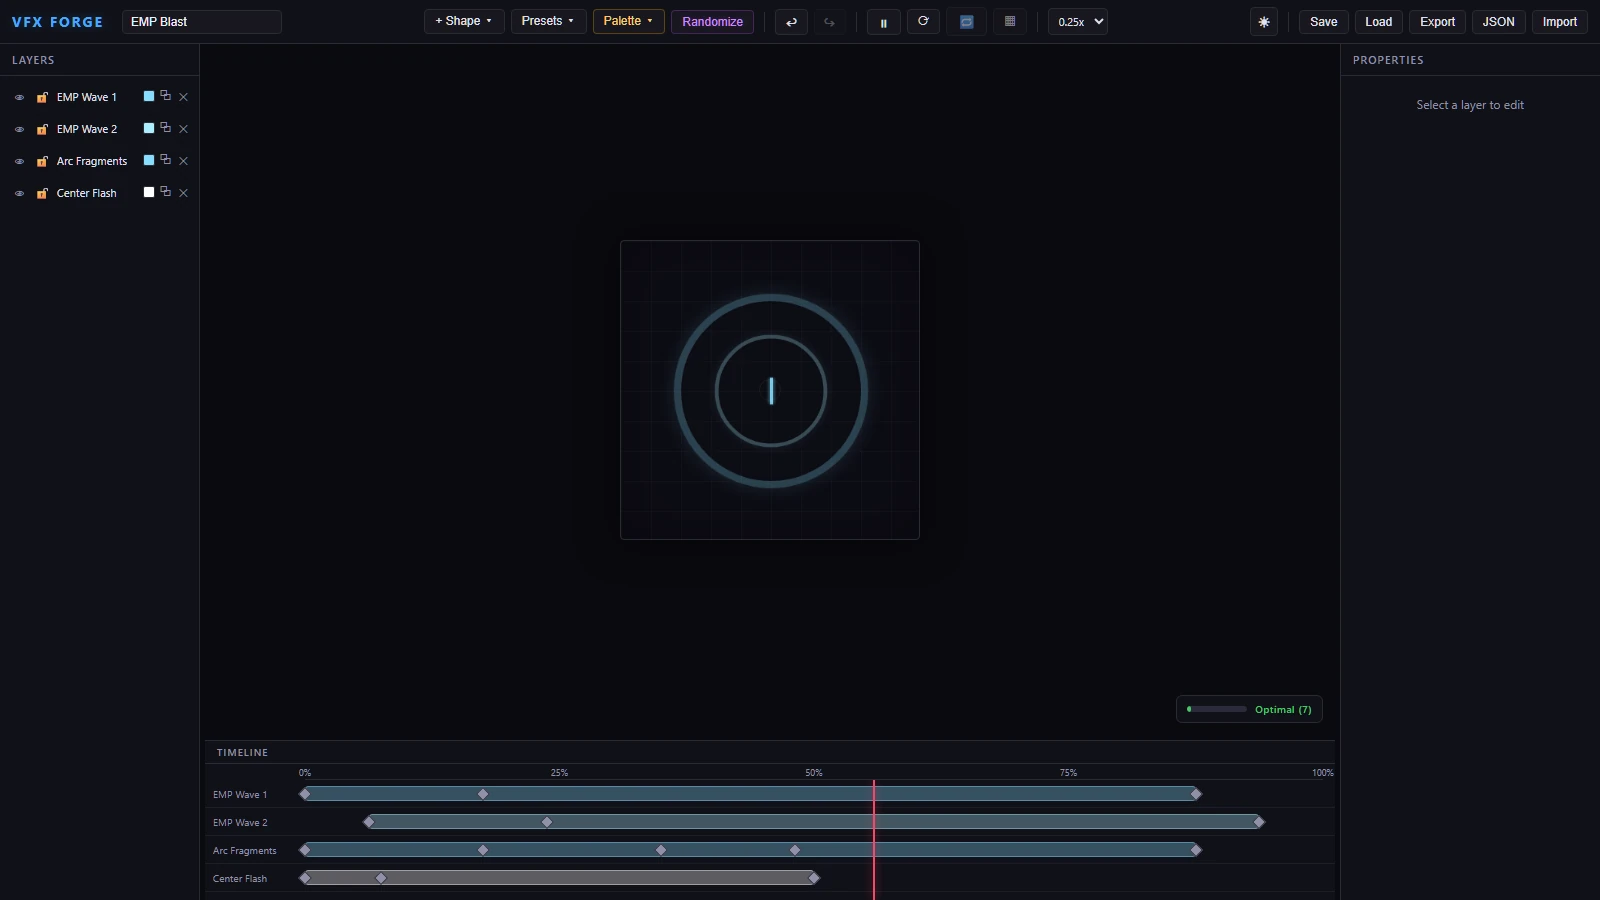Open EMP Wave 1 color swatch

[149, 96]
